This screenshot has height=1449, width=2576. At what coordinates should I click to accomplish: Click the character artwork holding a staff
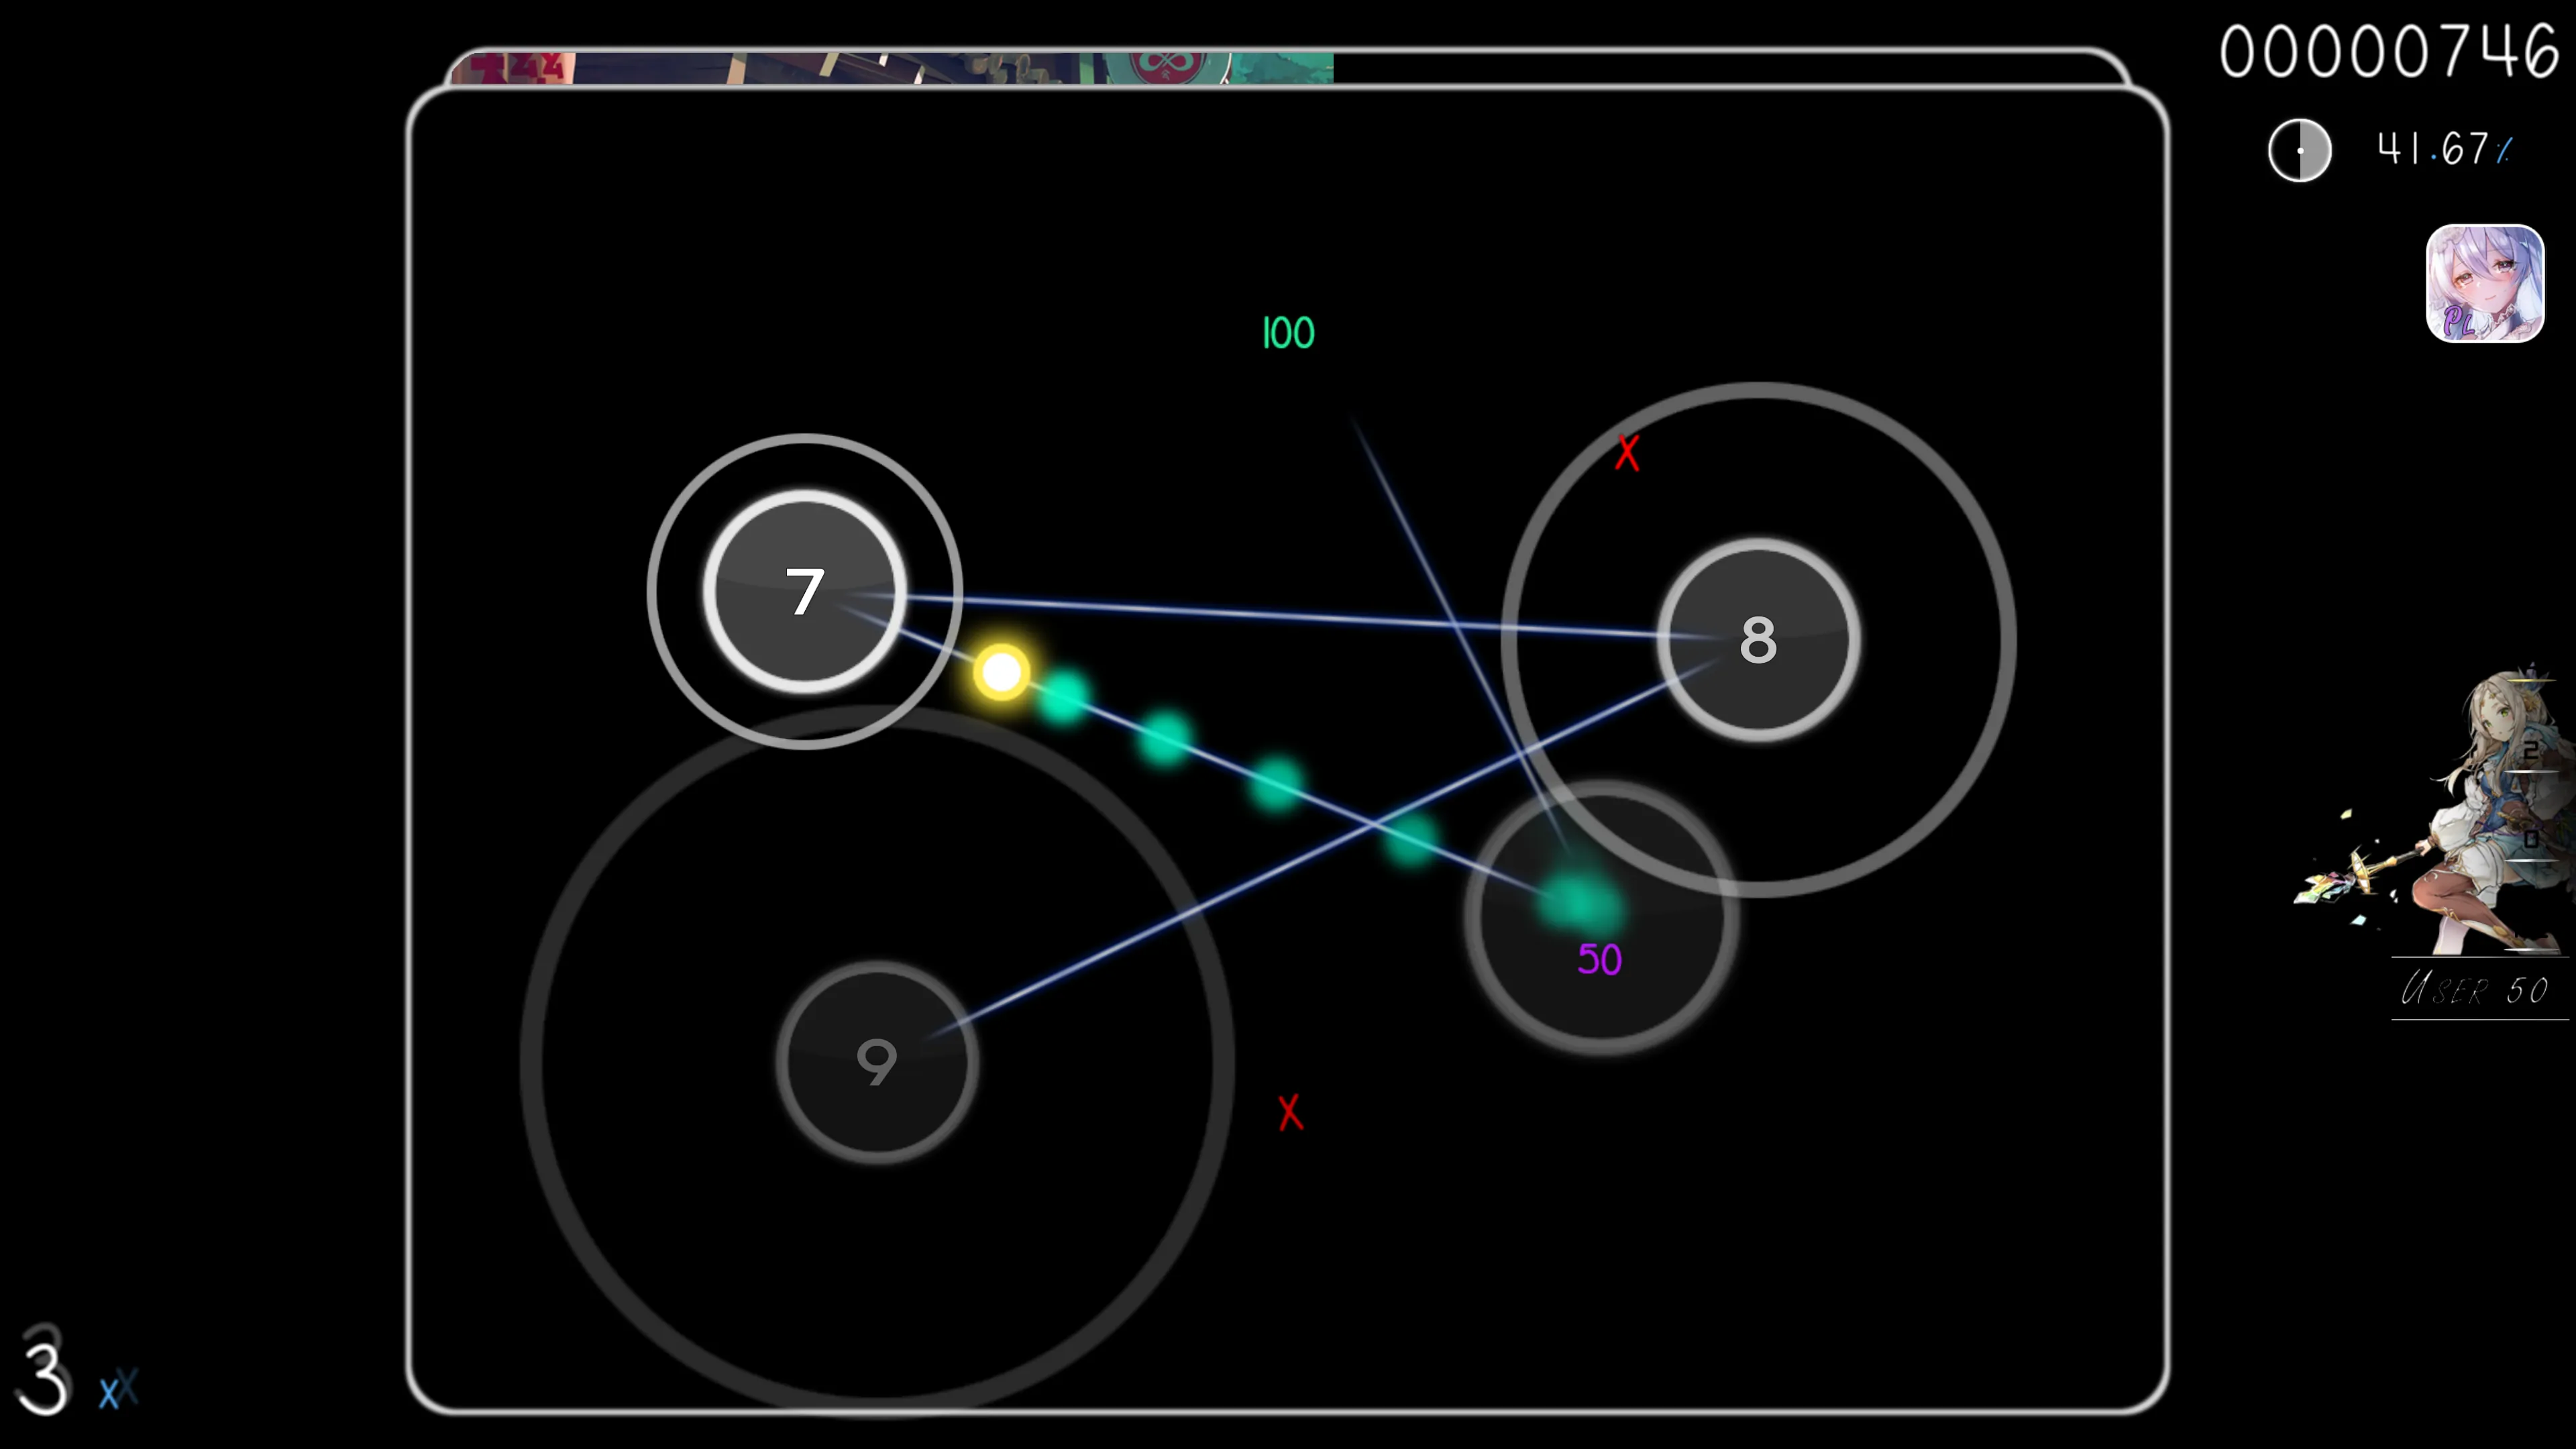coord(2450,820)
